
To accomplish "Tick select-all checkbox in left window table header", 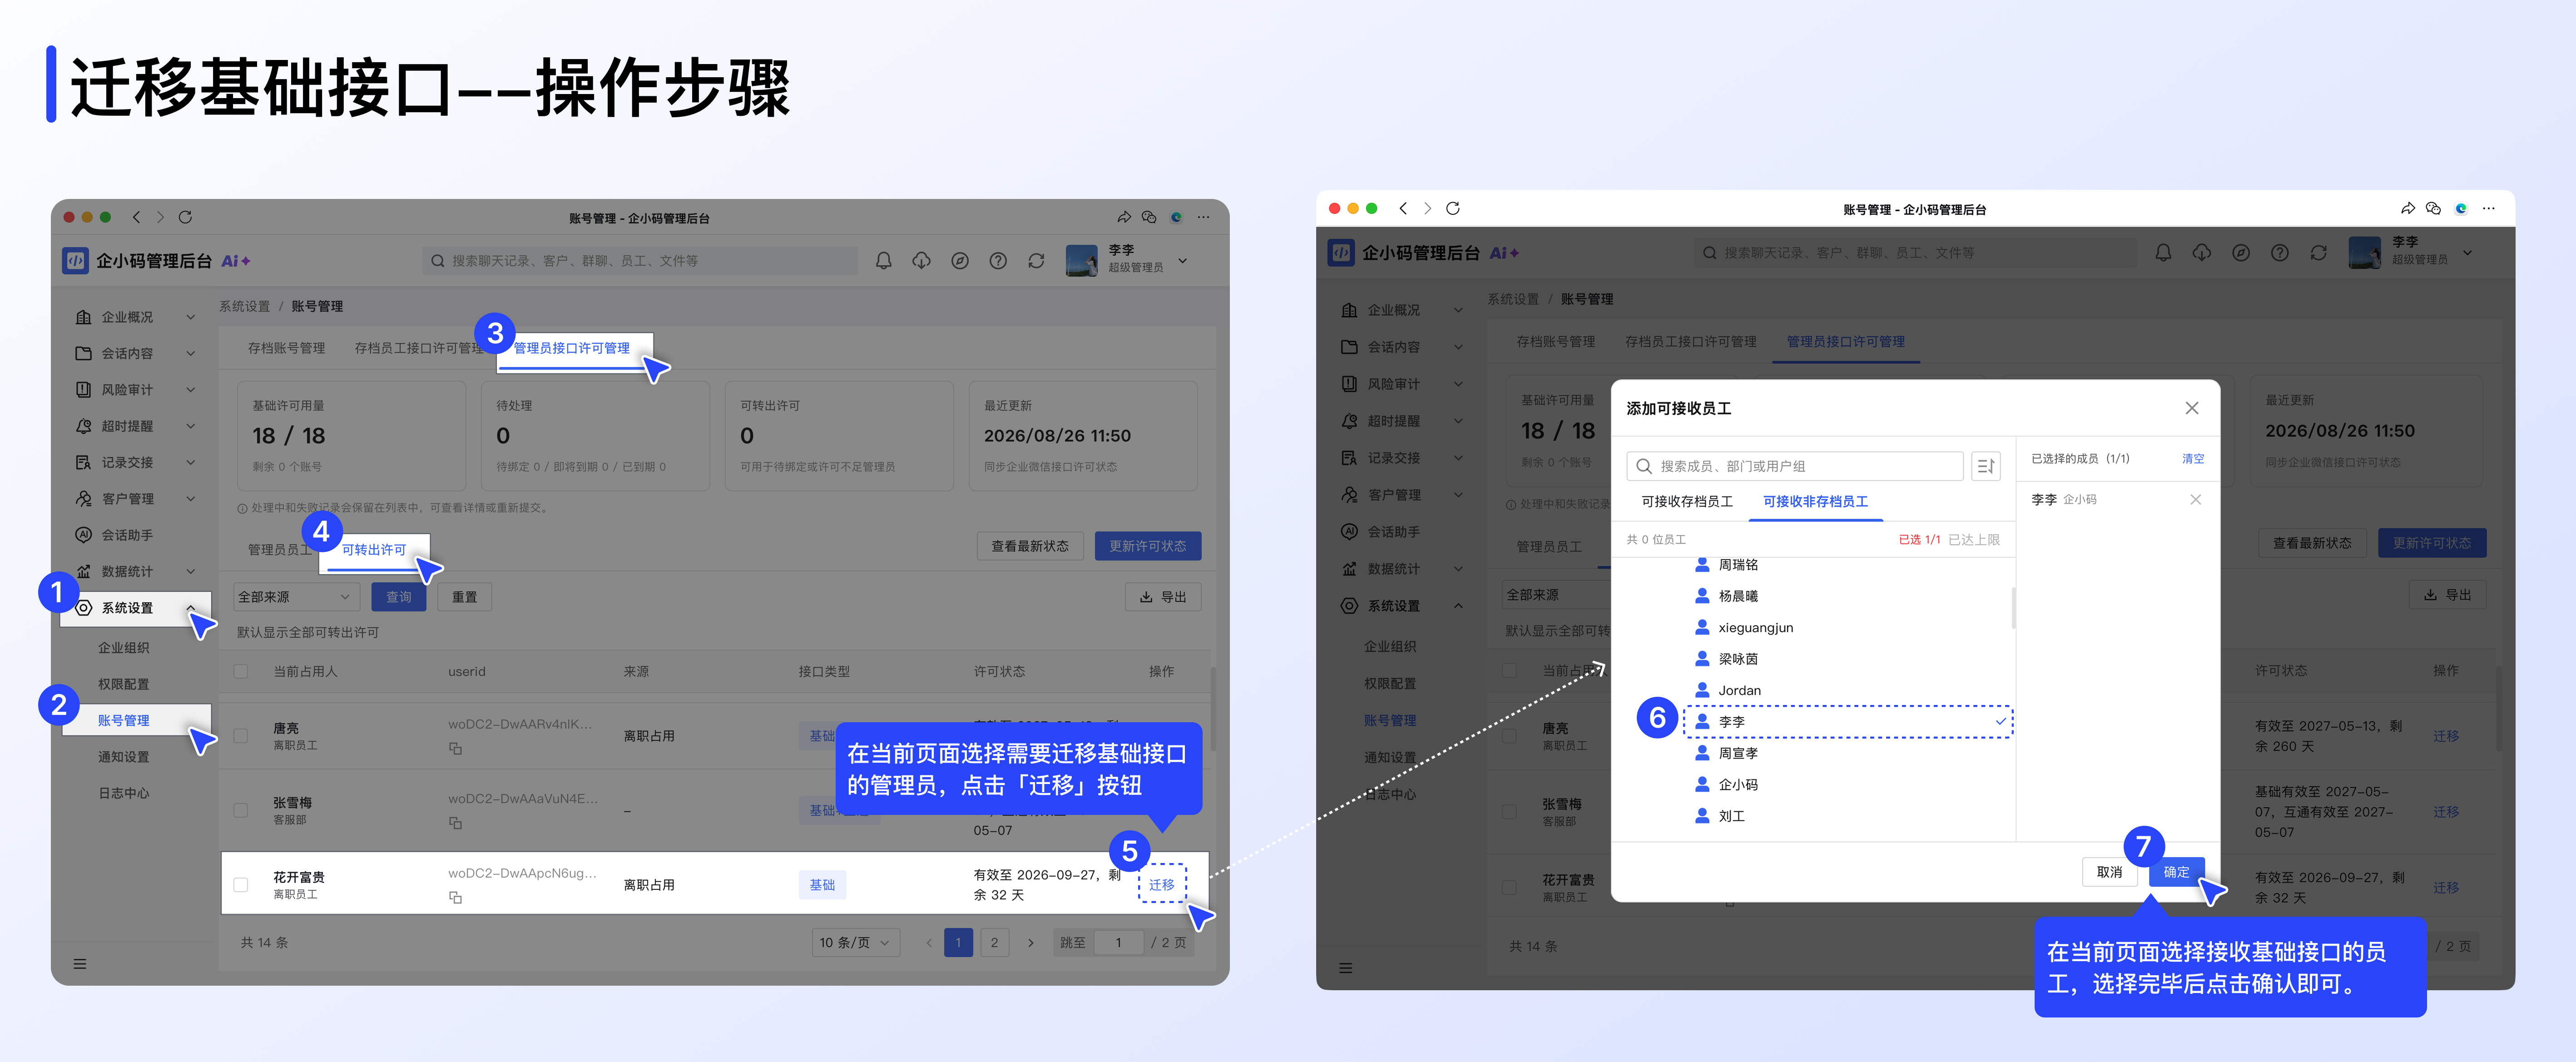I will (241, 671).
